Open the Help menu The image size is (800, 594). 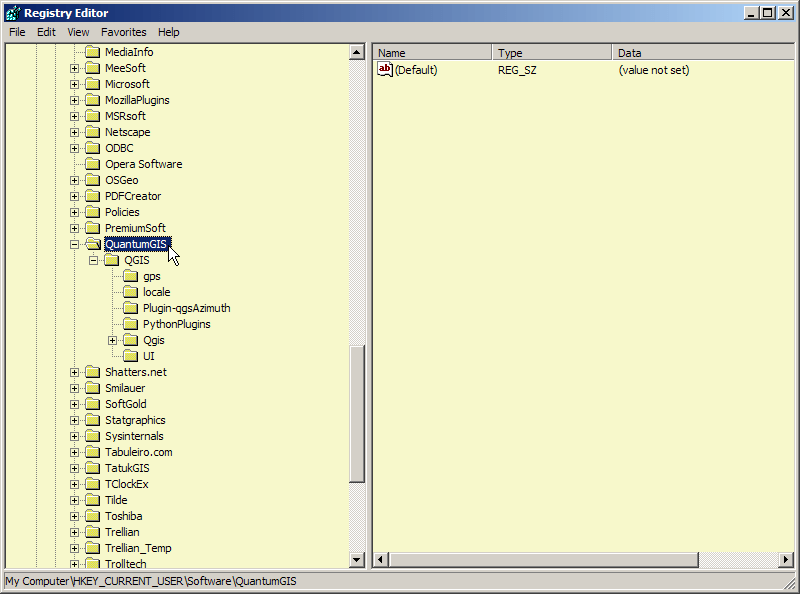click(x=168, y=32)
